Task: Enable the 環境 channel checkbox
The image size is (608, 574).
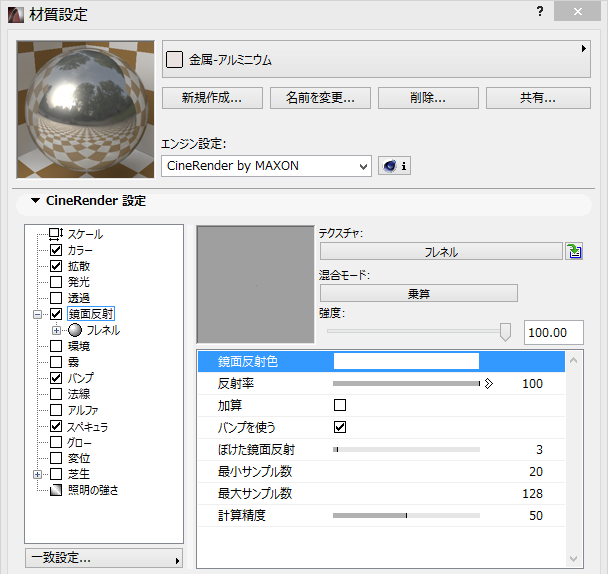Action: coord(56,346)
